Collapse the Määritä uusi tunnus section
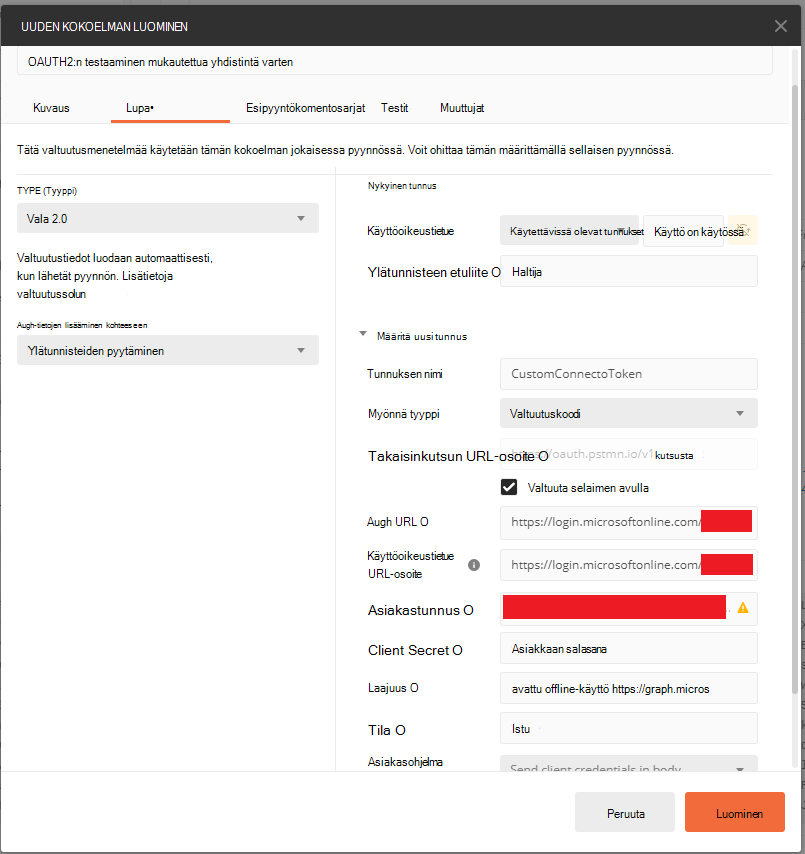The width and height of the screenshot is (805, 854). 363,334
